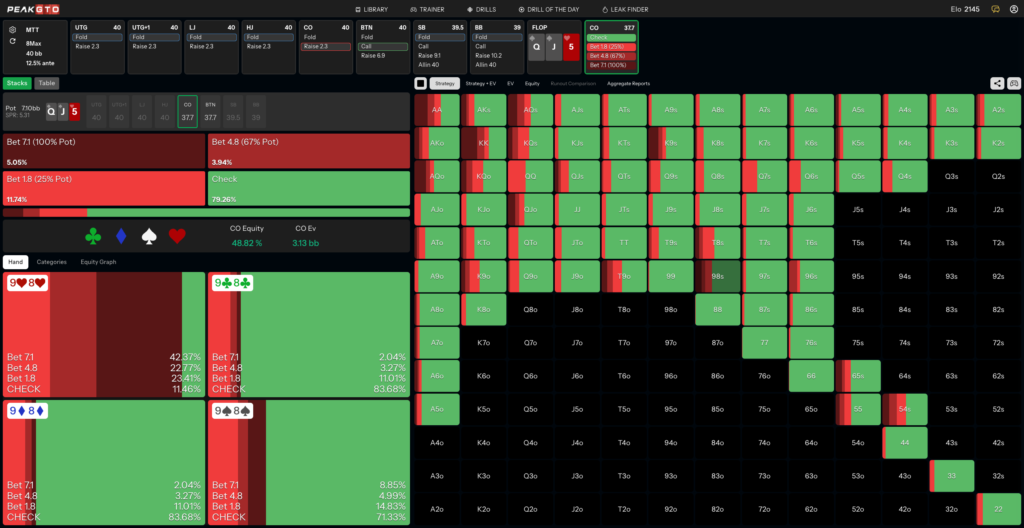Switch to Stacks view
This screenshot has width=1024, height=528.
(17, 83)
